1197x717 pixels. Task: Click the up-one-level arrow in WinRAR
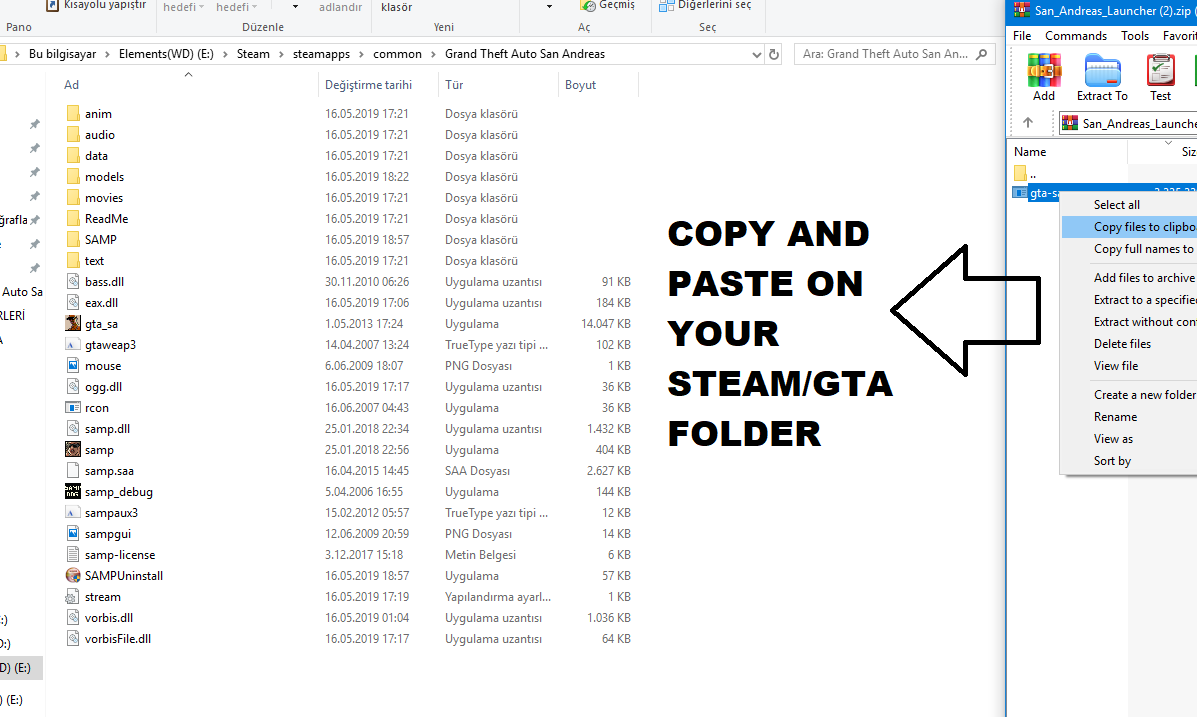(1028, 122)
